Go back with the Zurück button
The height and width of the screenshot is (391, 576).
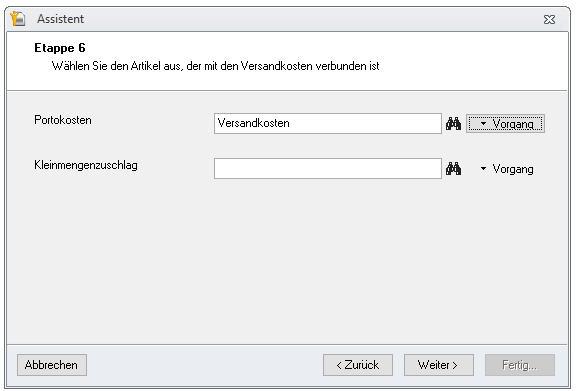[x=358, y=365]
